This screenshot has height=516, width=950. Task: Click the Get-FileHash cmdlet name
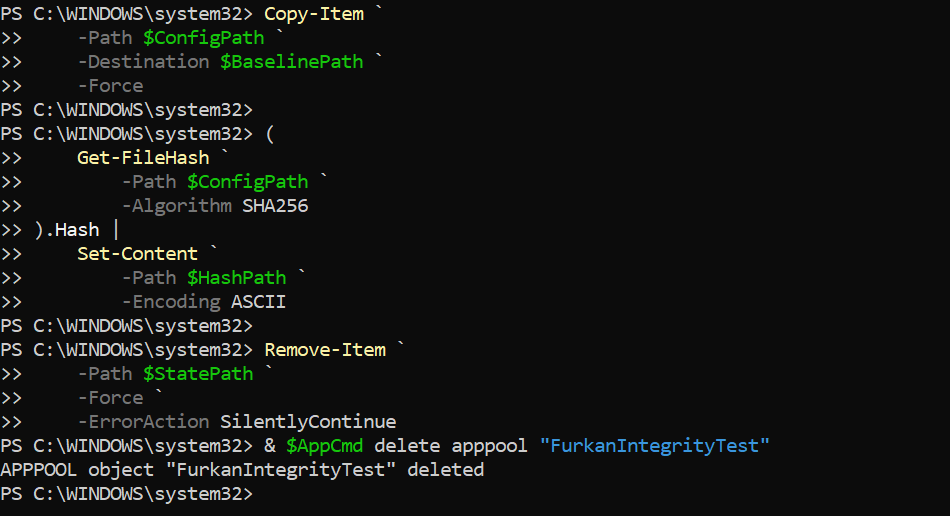(143, 157)
